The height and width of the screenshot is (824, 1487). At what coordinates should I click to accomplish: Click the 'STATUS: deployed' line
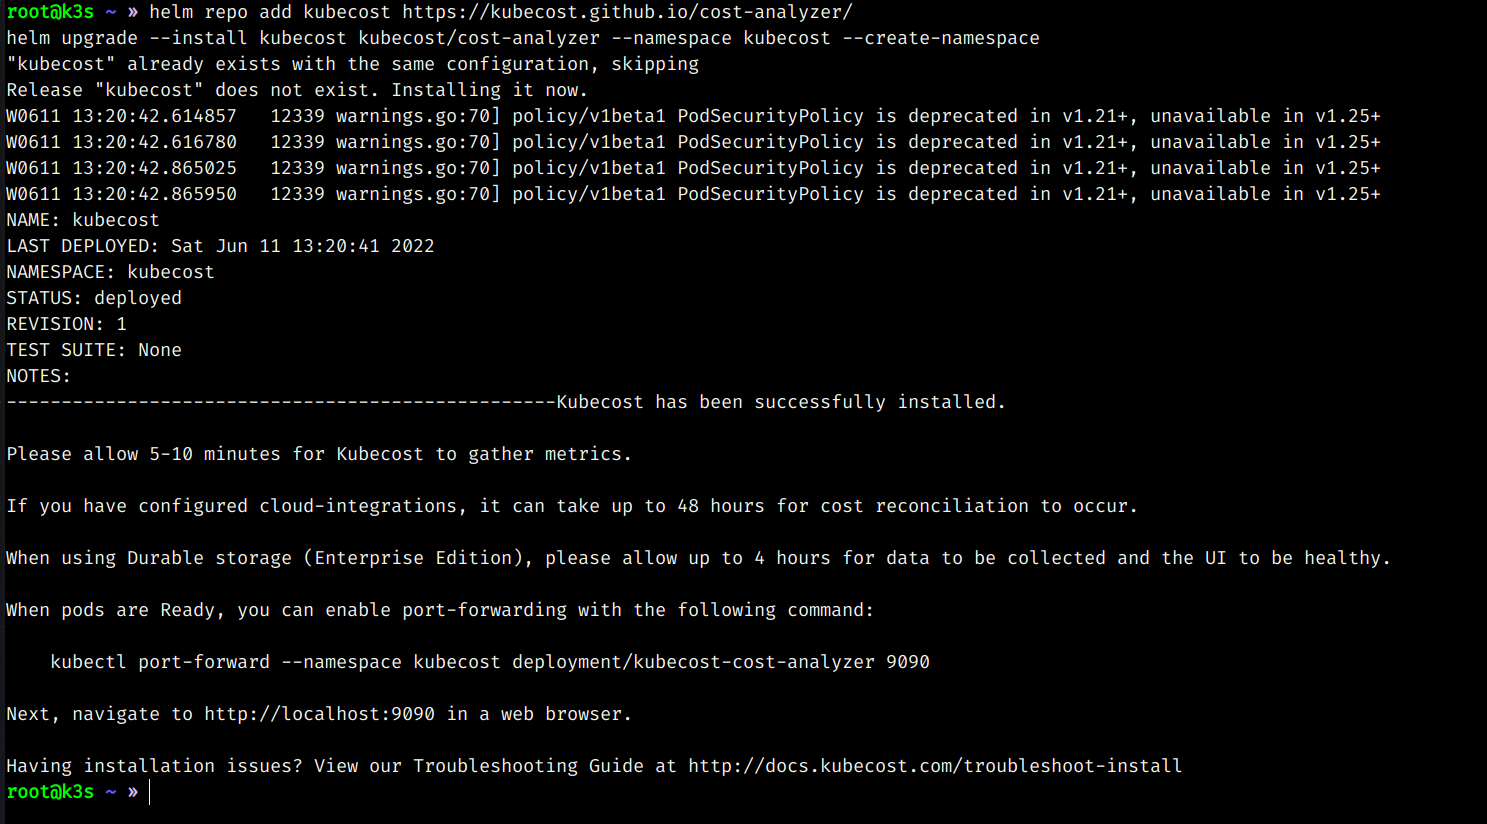pyautogui.click(x=94, y=298)
